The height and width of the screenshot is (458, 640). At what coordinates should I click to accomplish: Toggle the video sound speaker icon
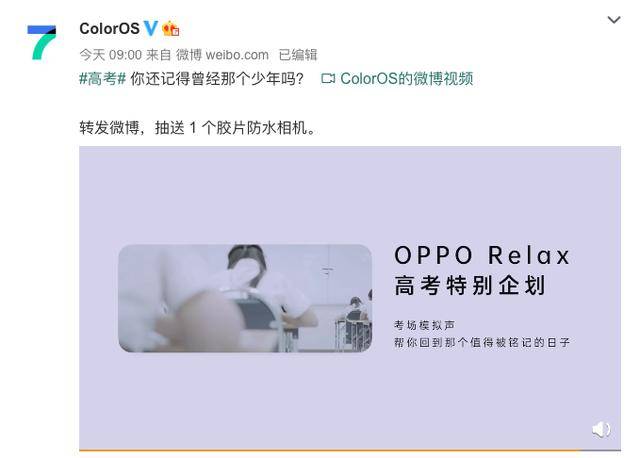click(x=601, y=429)
